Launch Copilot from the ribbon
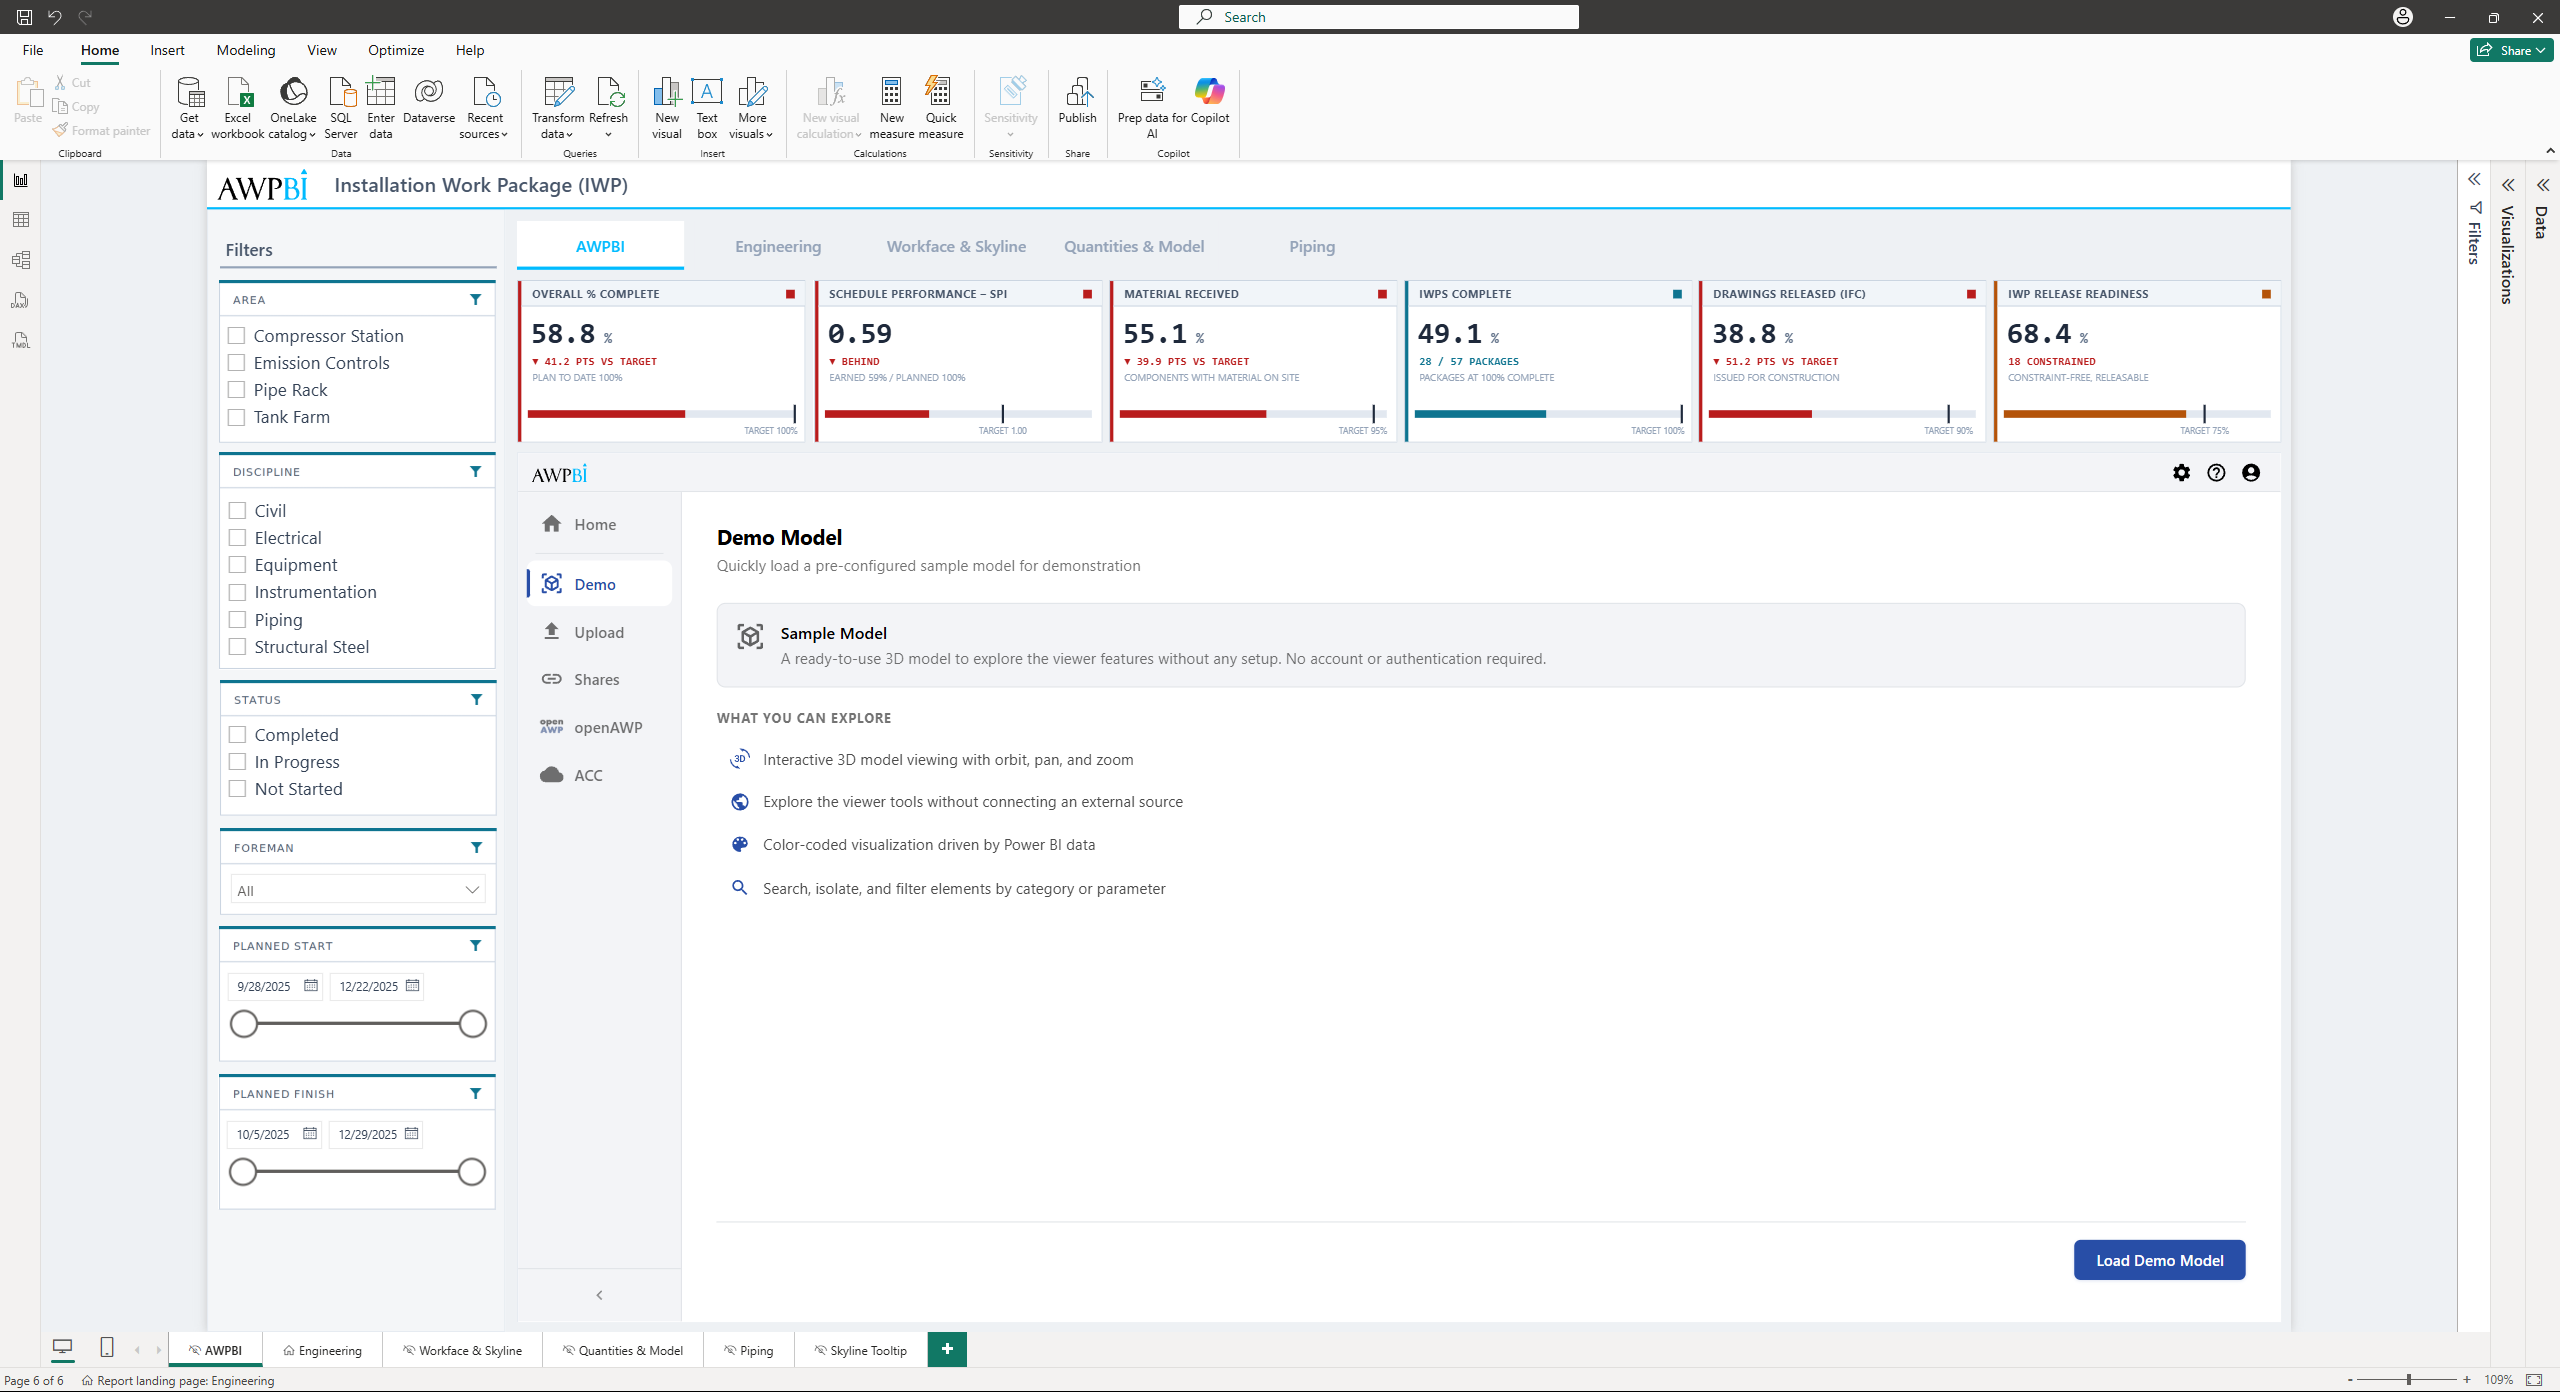Screen dimensions: 2560x1392 (x=1210, y=100)
